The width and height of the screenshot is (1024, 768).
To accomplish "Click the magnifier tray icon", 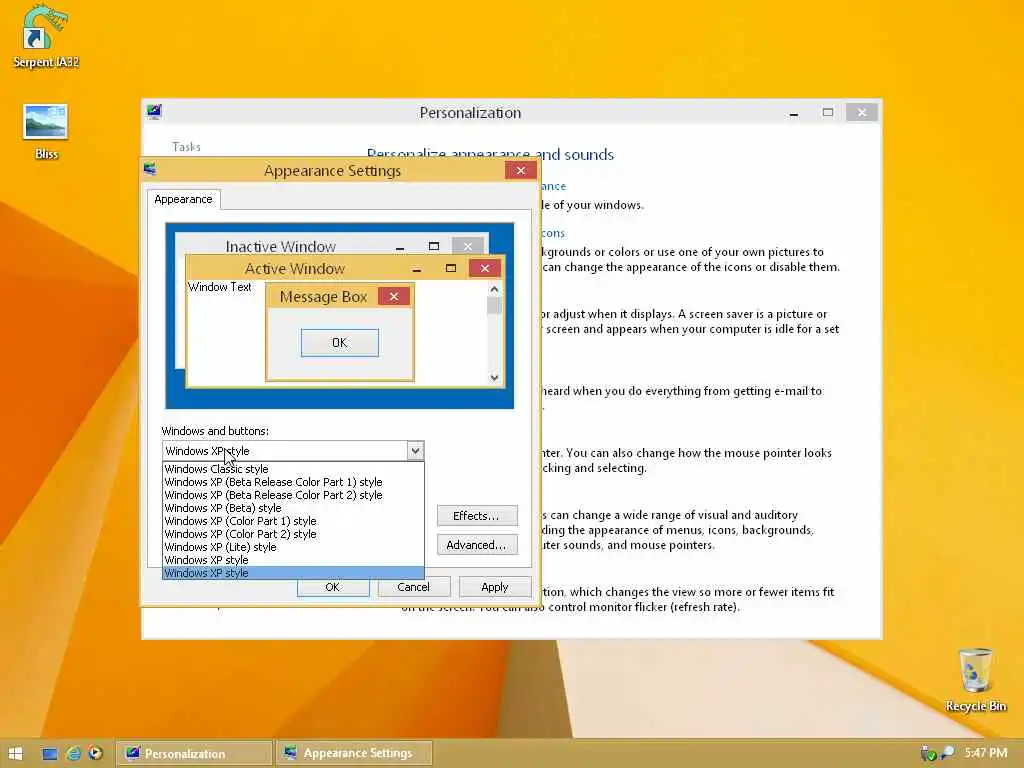I will coord(946,753).
